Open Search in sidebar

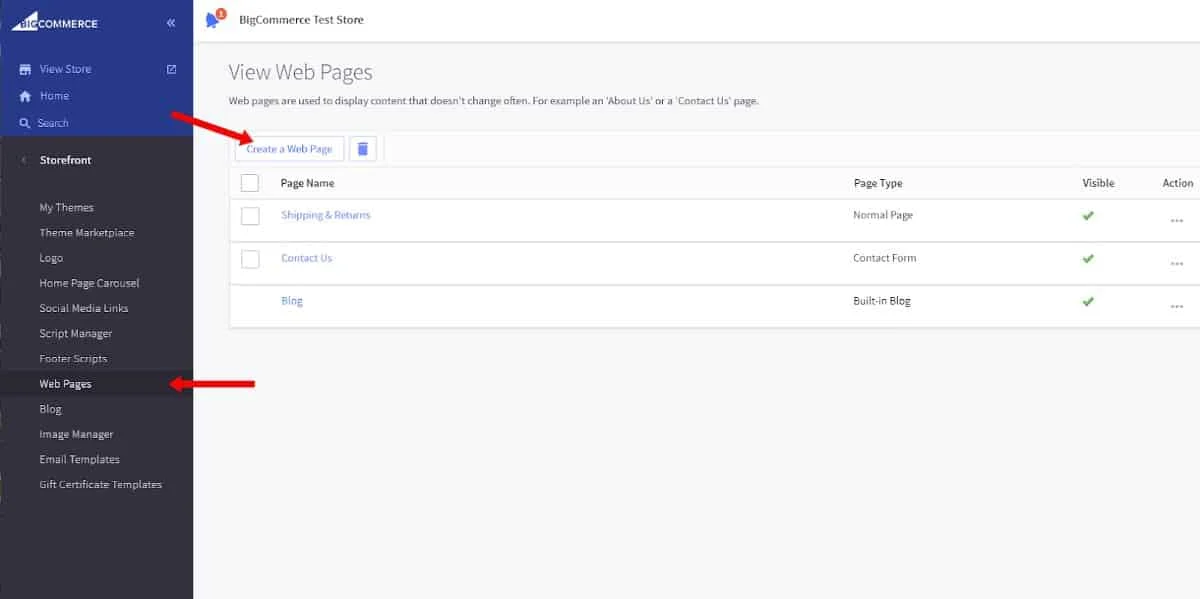pos(53,123)
